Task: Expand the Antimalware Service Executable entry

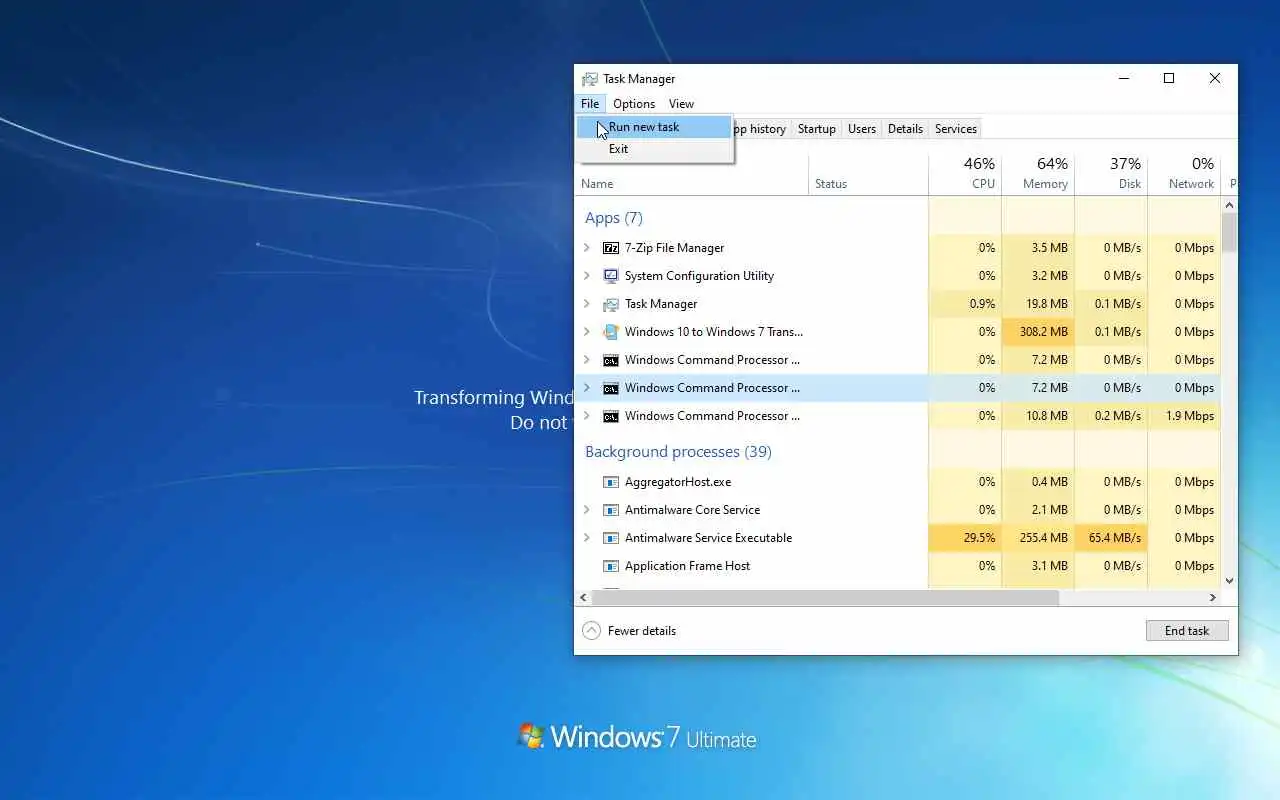Action: point(587,538)
